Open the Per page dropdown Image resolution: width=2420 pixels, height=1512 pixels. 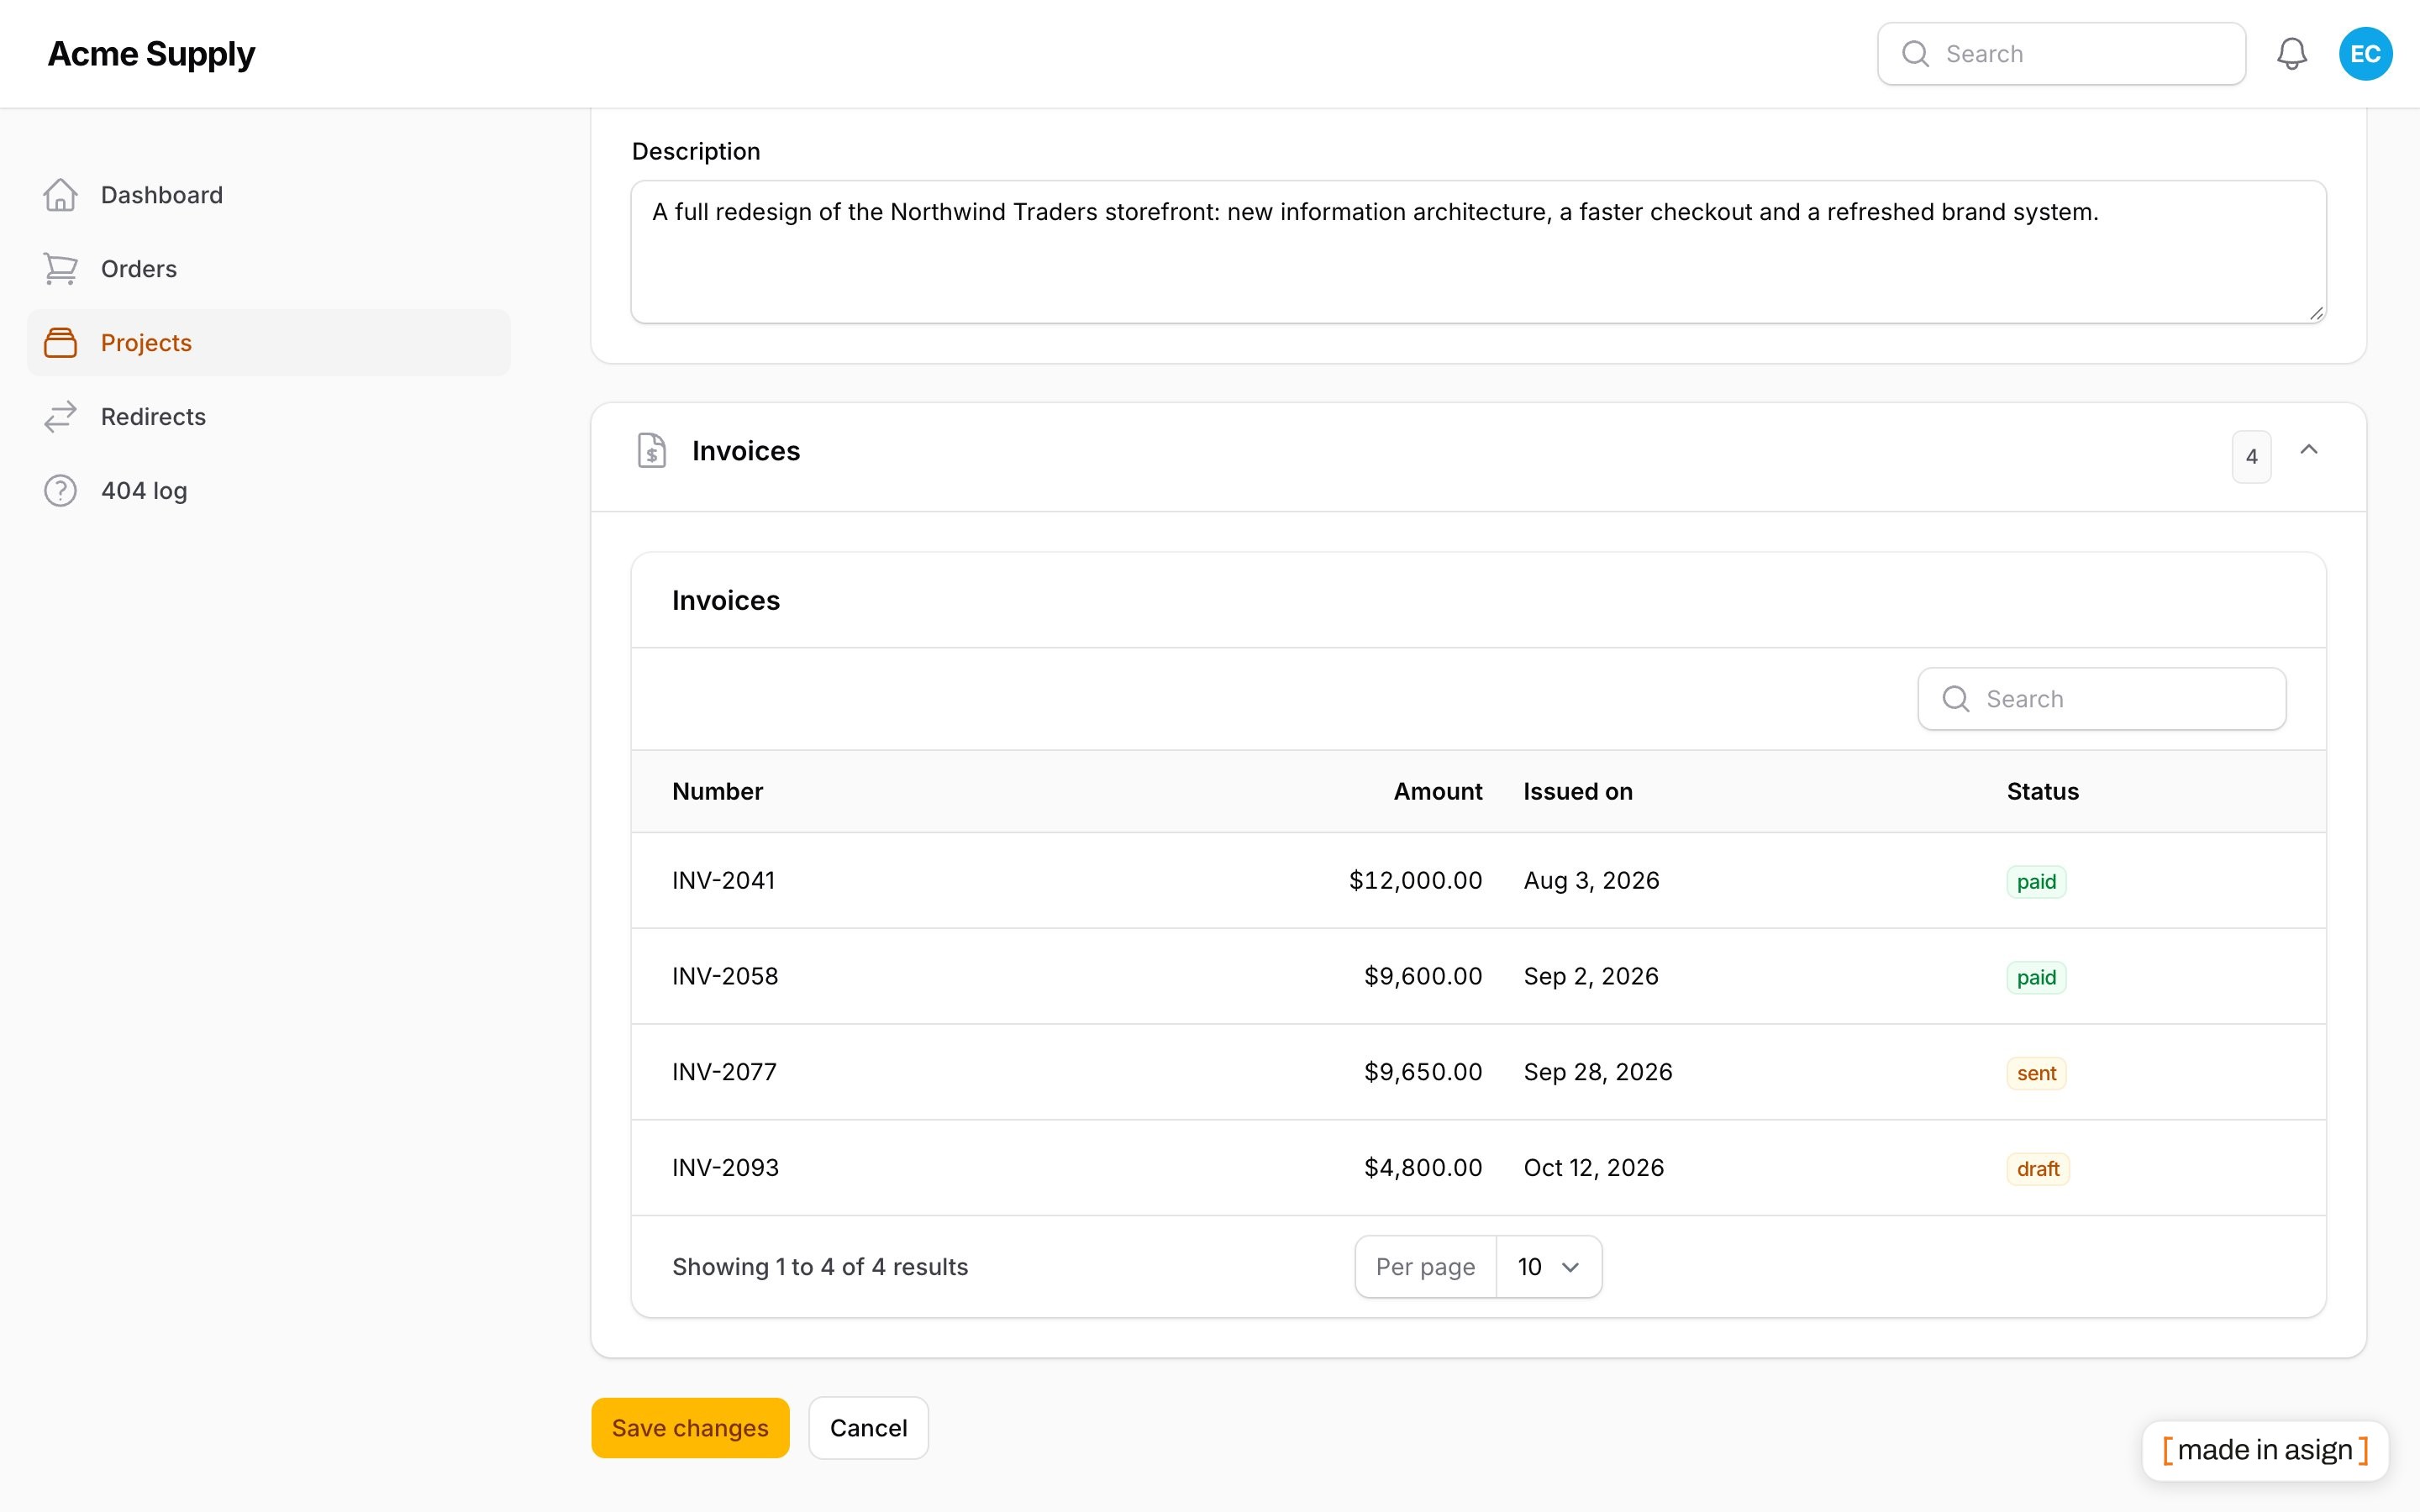click(x=1548, y=1267)
